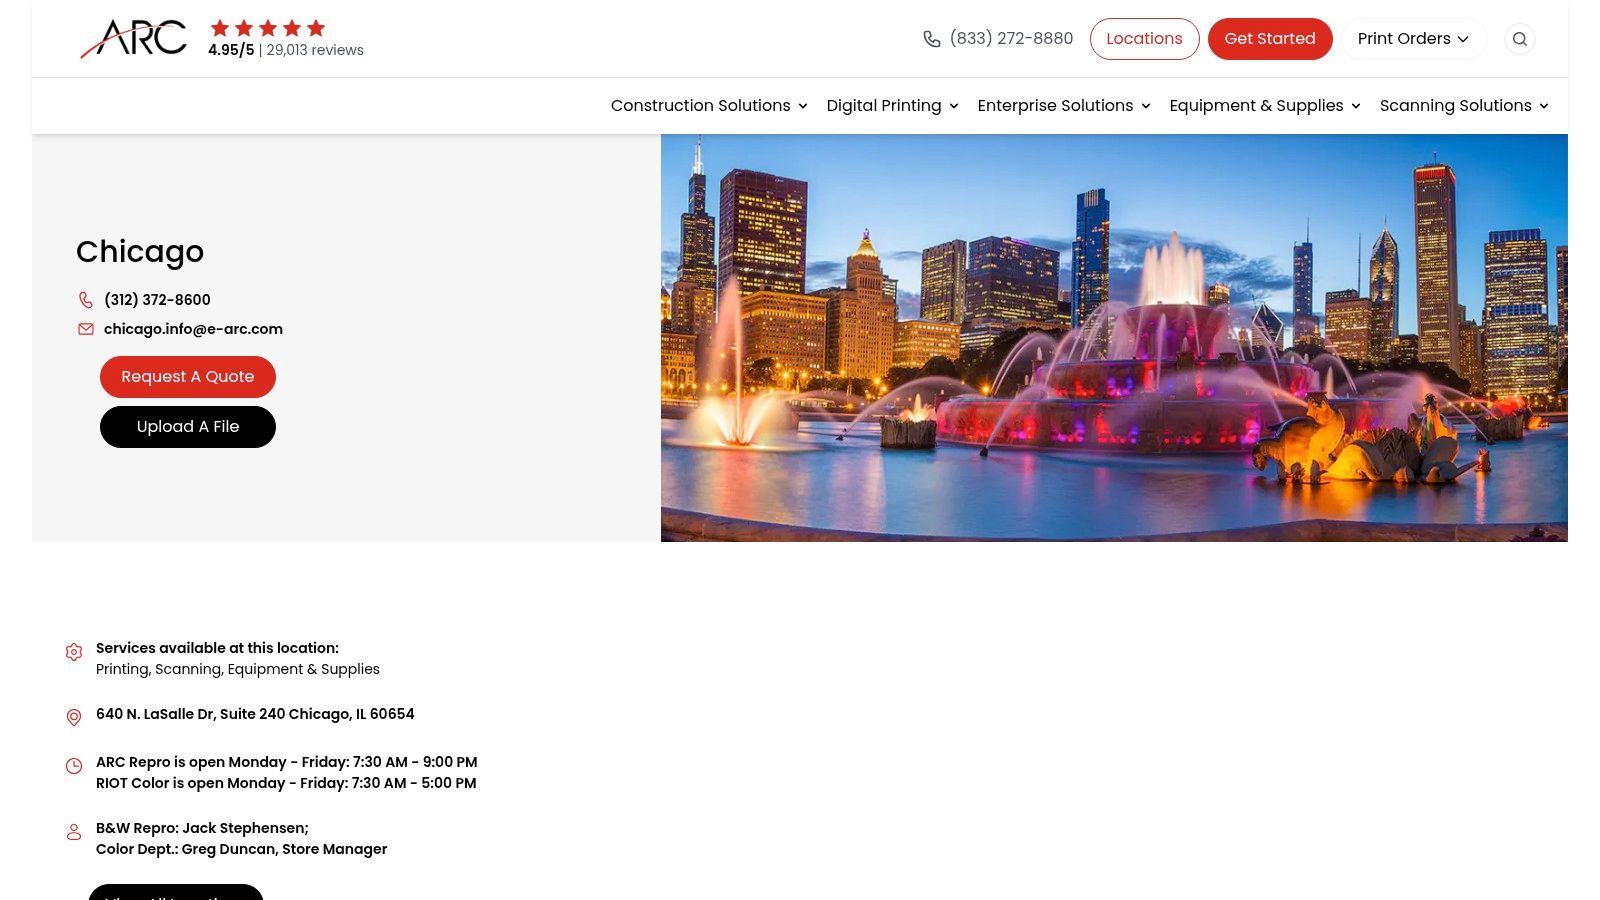
Task: Open the Equipment & Supplies menu
Action: (x=1265, y=106)
